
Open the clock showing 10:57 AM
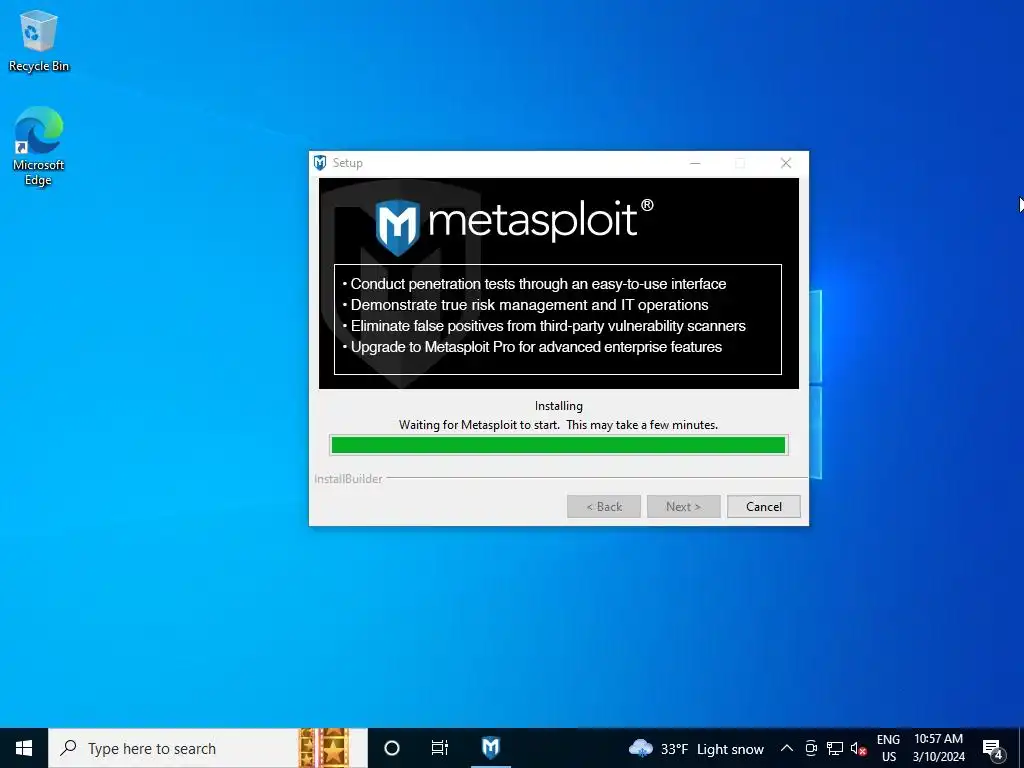(938, 748)
